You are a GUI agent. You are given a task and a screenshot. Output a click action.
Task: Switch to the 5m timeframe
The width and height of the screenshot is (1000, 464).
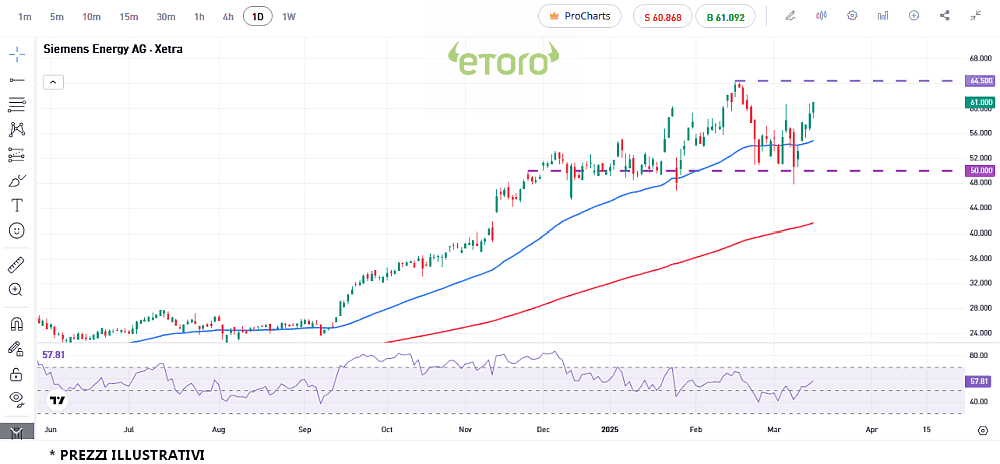click(x=57, y=17)
